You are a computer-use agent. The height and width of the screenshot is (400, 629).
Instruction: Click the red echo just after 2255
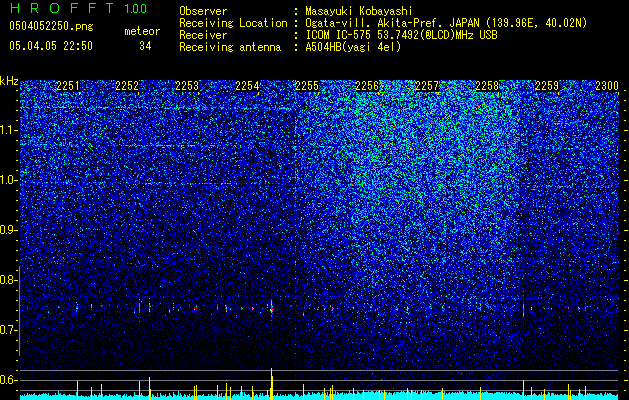[303, 313]
